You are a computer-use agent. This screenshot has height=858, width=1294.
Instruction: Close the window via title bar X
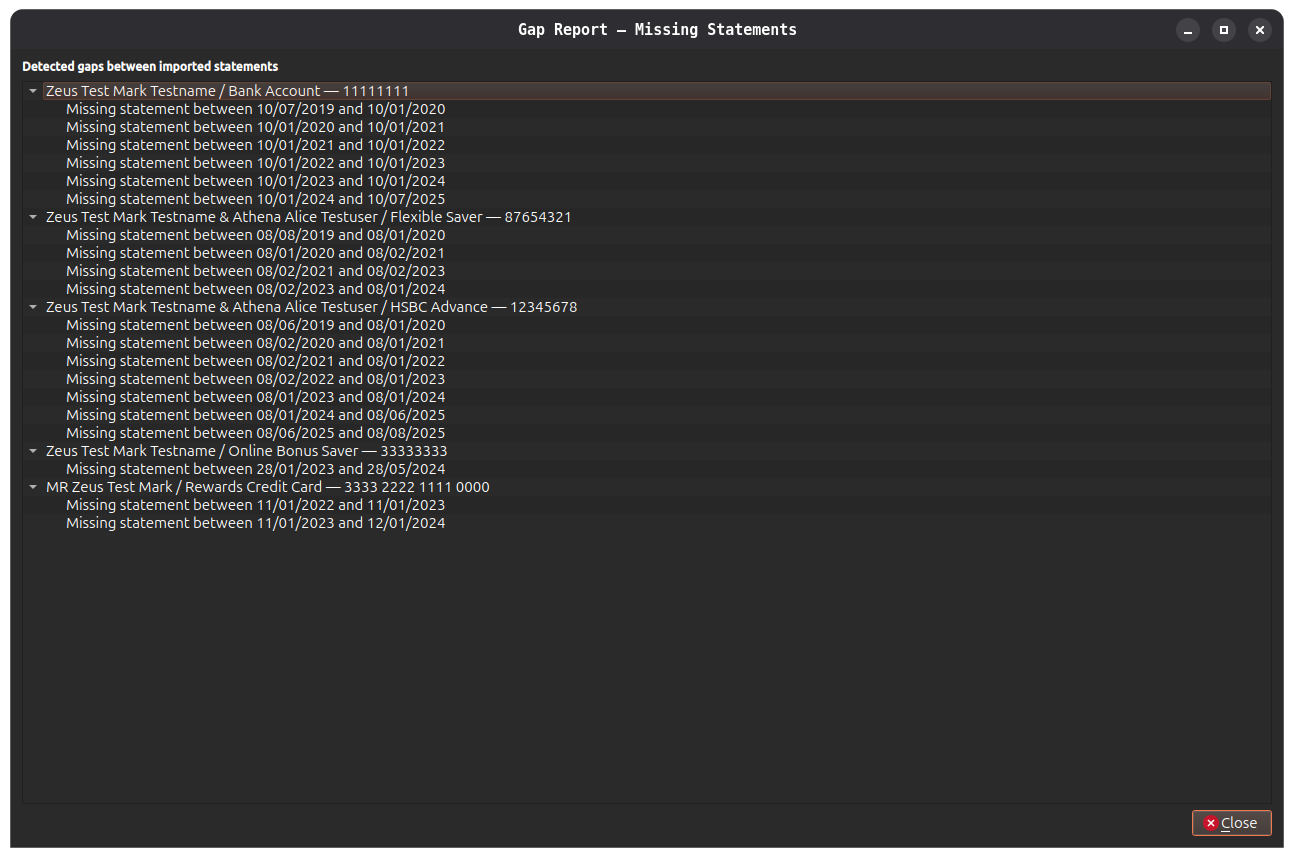[x=1260, y=30]
